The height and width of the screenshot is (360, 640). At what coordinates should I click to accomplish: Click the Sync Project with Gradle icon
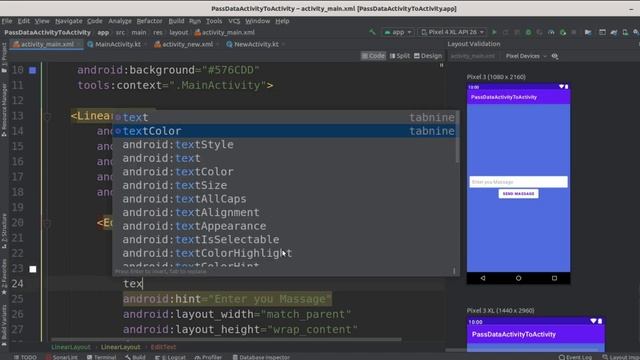coord(614,32)
